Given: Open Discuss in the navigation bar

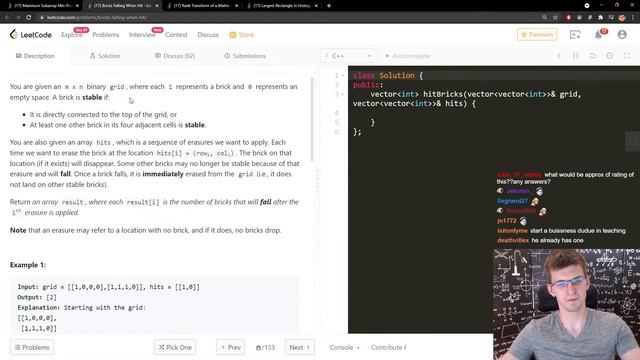Looking at the screenshot, I should 208,35.
